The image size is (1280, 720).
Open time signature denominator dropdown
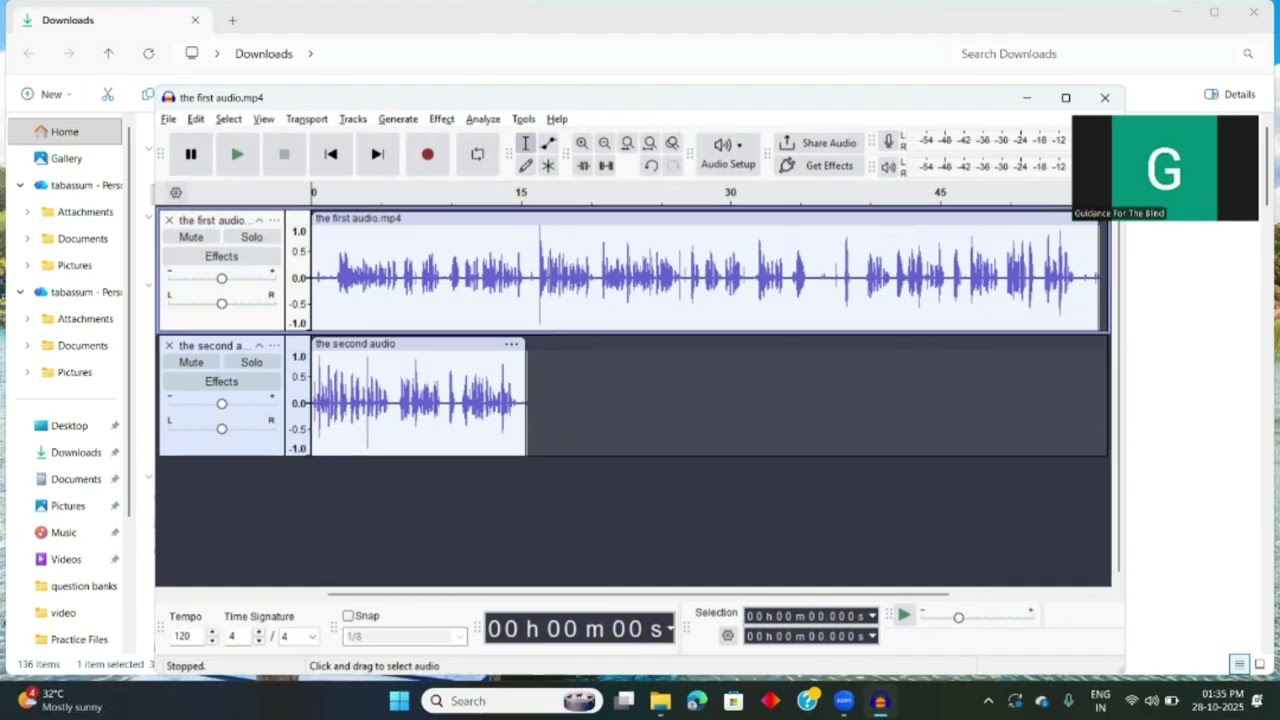tap(298, 636)
